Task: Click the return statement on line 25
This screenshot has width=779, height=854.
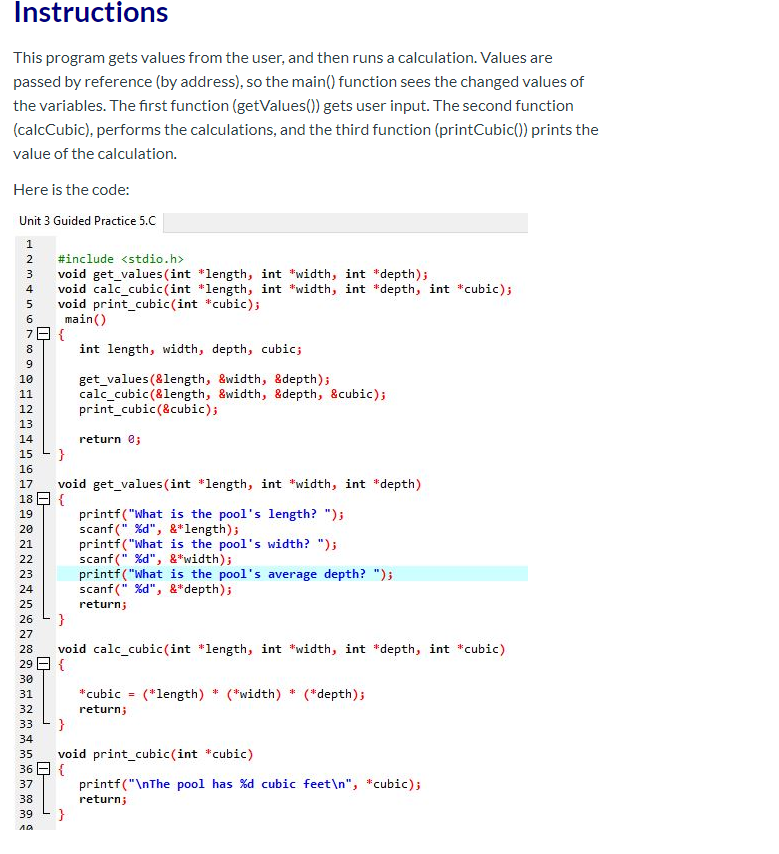Action: click(x=103, y=604)
